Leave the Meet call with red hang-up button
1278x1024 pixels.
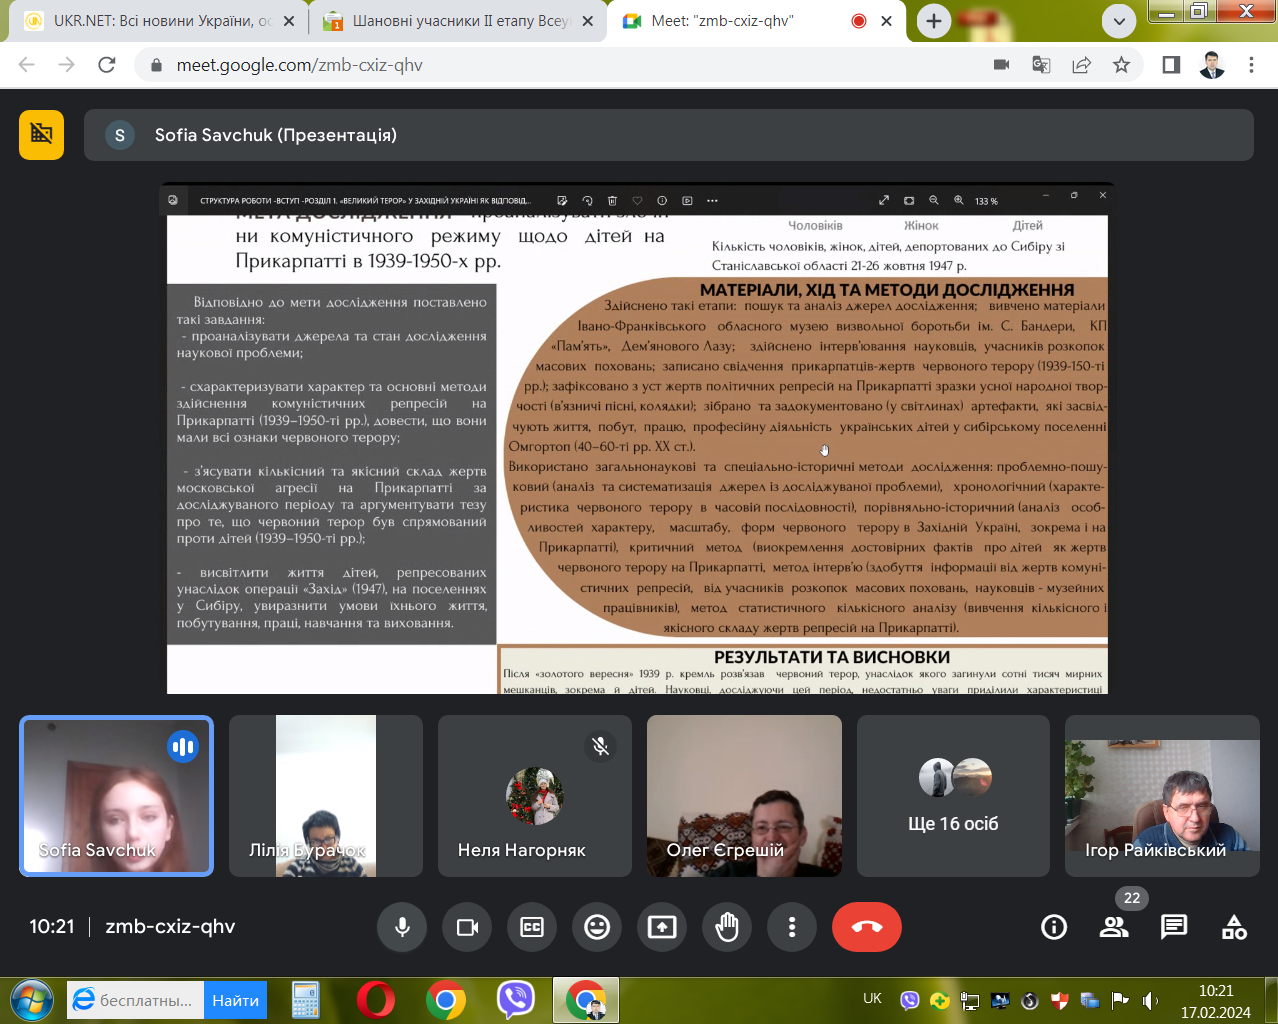tap(866, 927)
